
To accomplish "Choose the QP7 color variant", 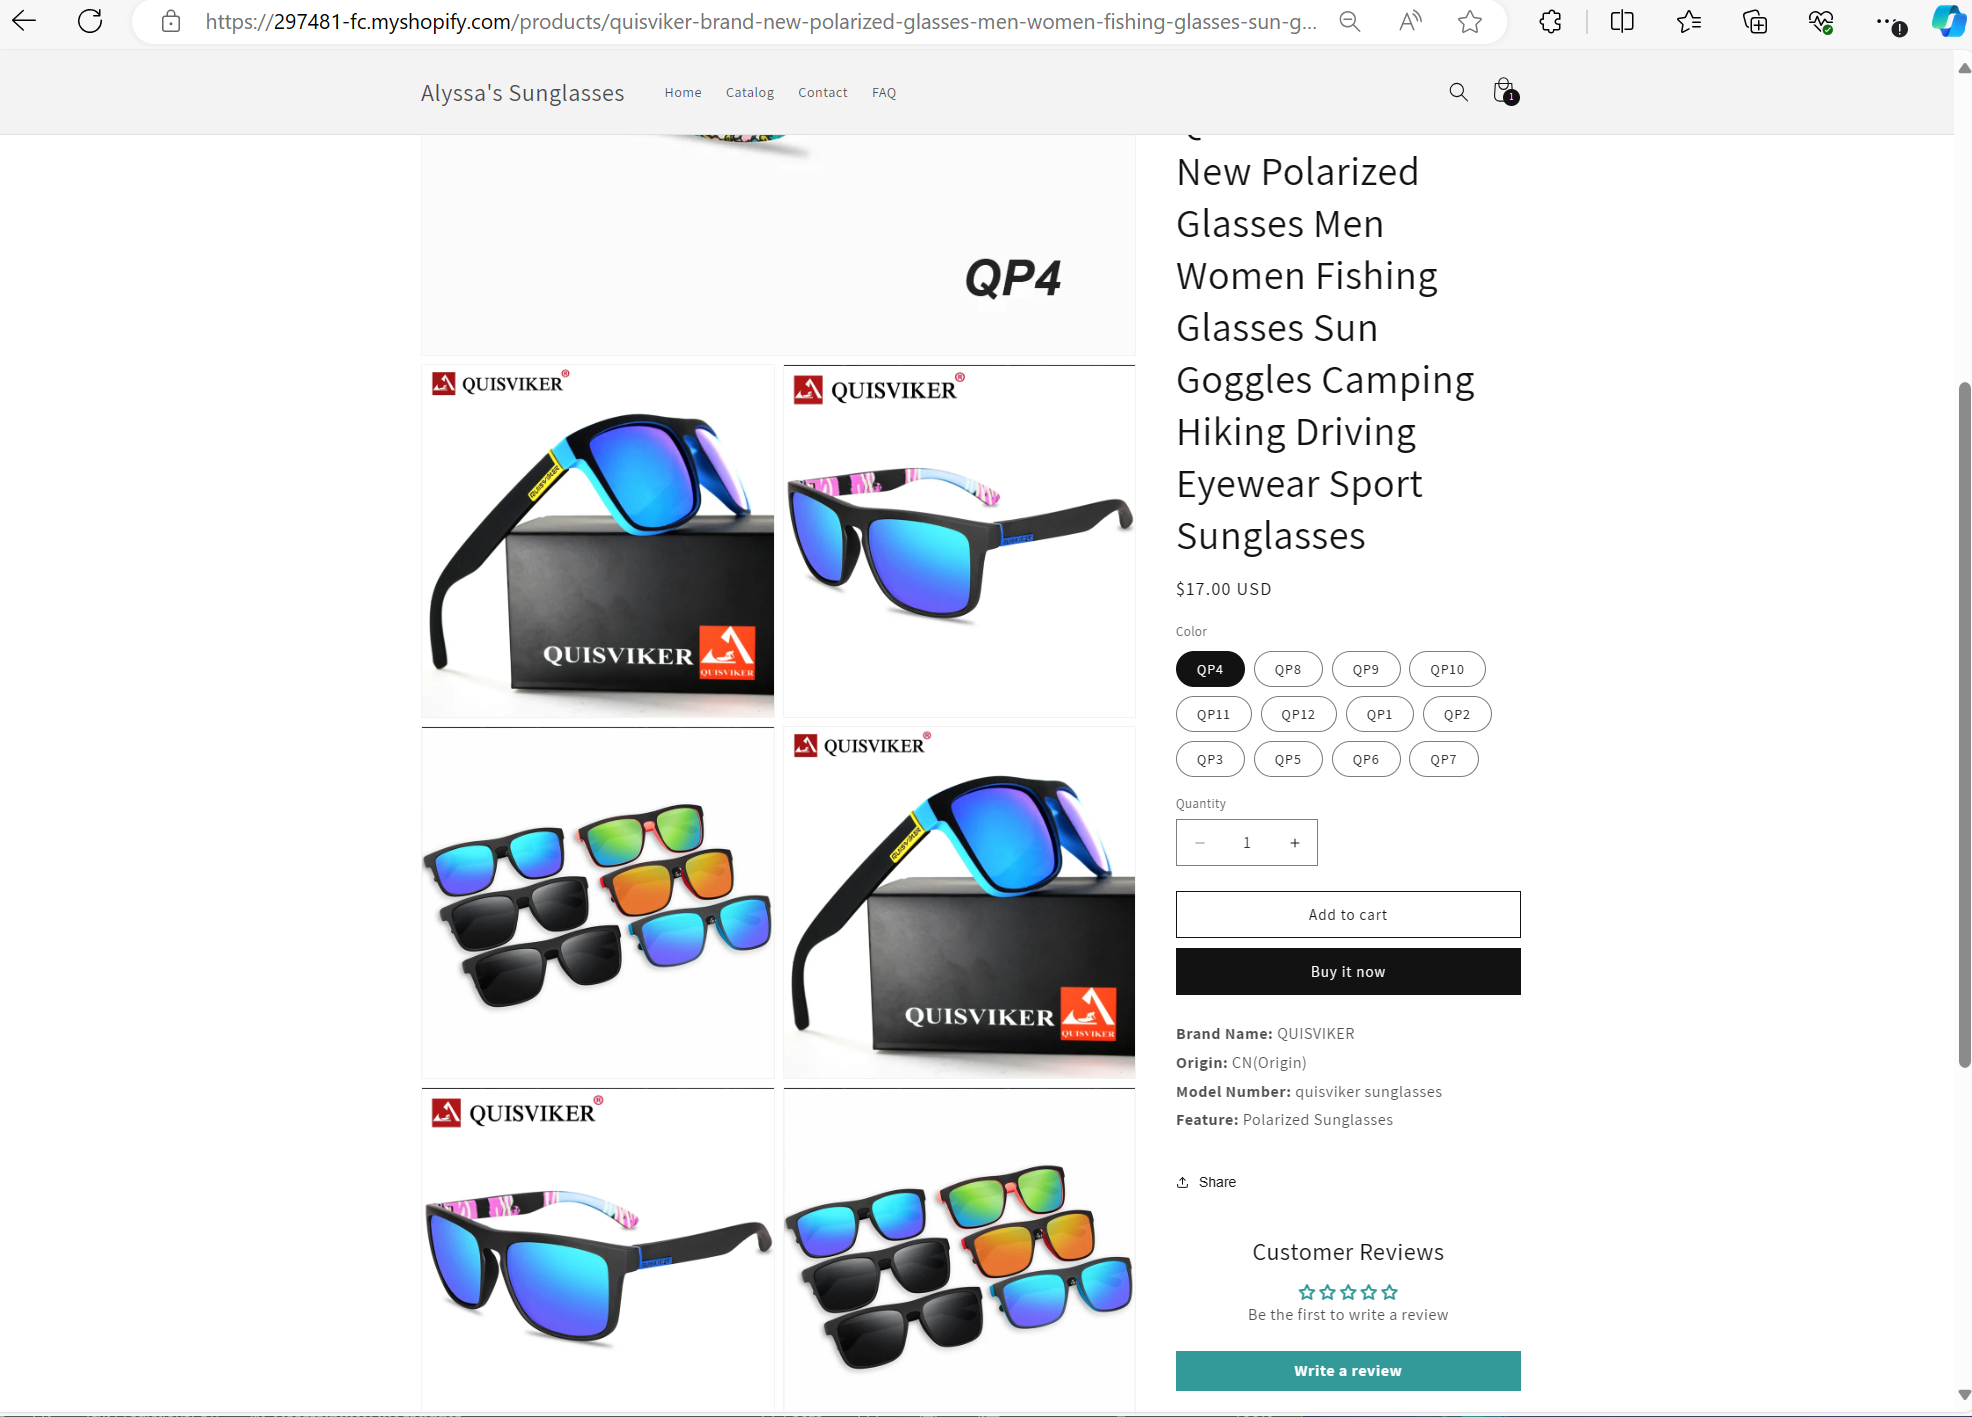I will 1443,759.
